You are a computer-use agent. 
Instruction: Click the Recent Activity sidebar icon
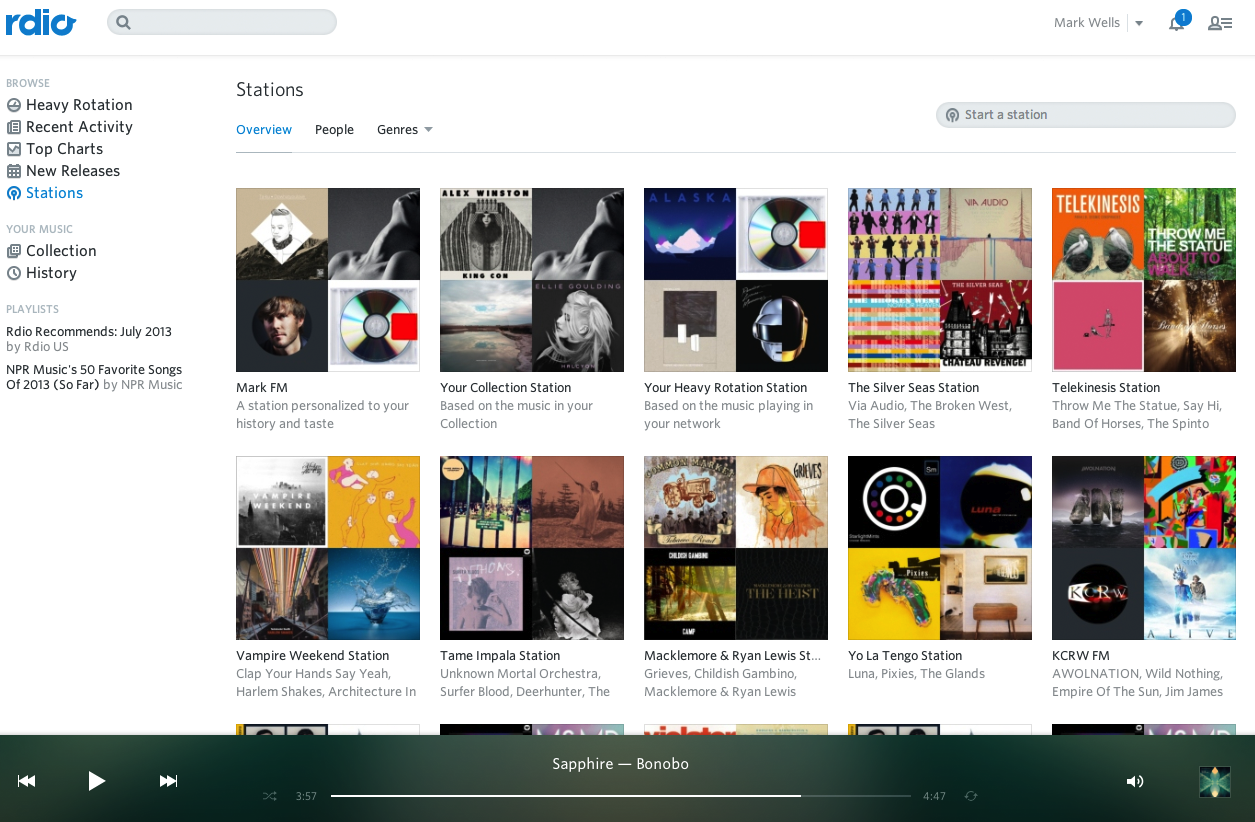tap(14, 127)
